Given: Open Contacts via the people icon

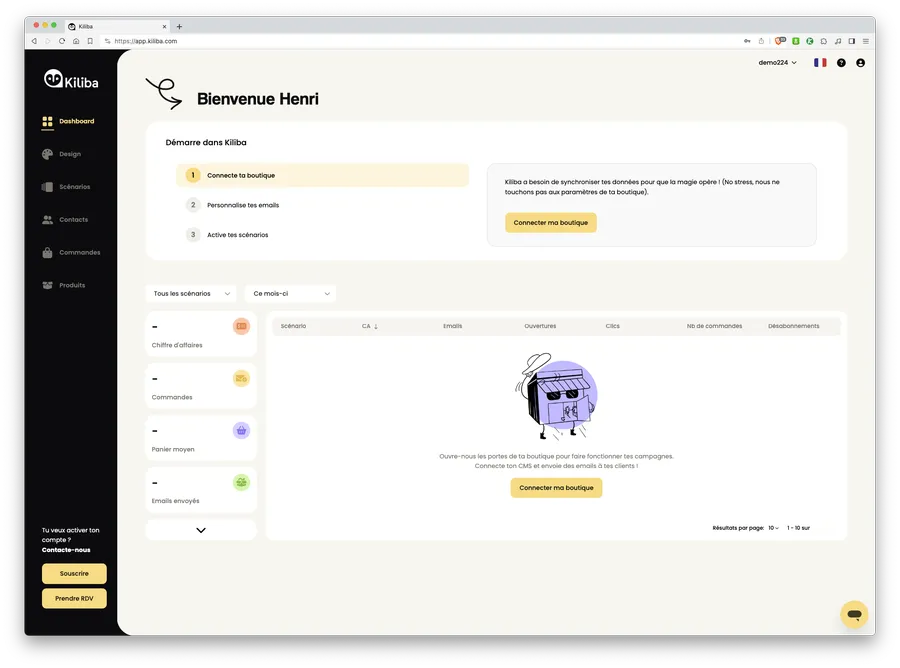Looking at the screenshot, I should coord(46,219).
